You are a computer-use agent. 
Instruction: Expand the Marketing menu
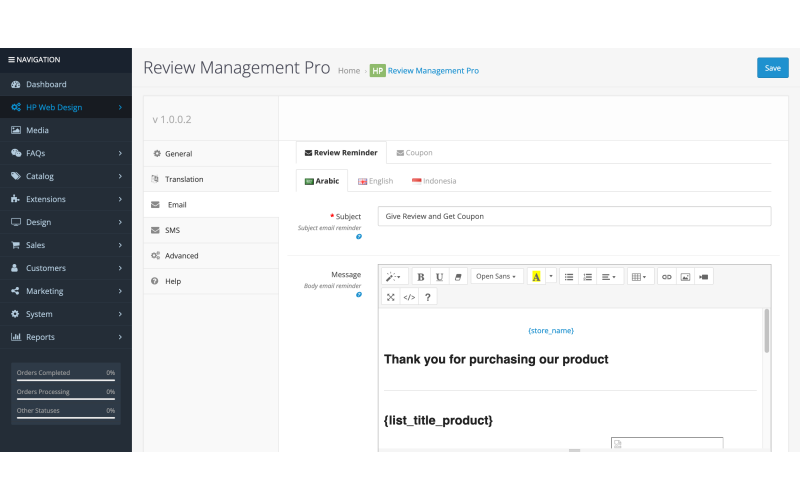click(66, 291)
